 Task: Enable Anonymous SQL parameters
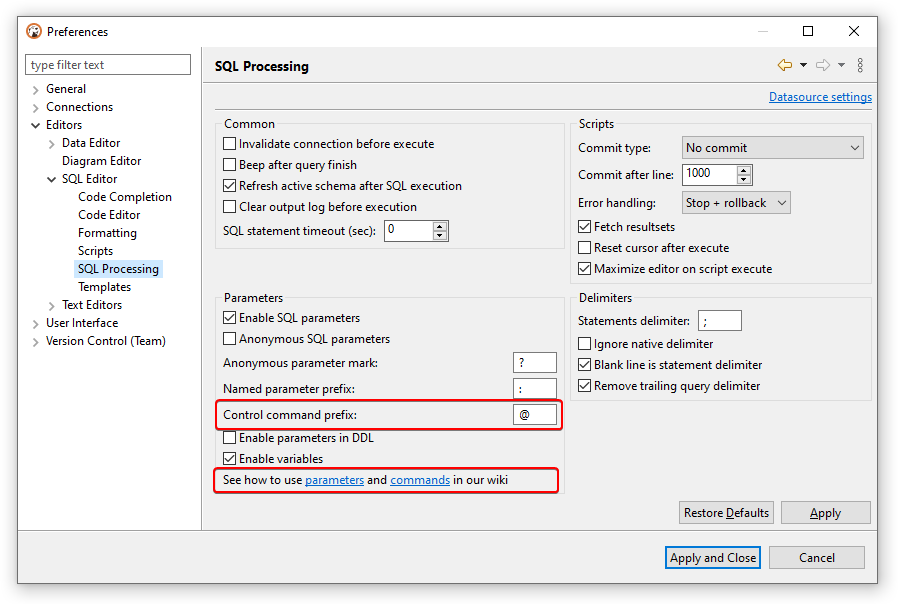[229, 338]
